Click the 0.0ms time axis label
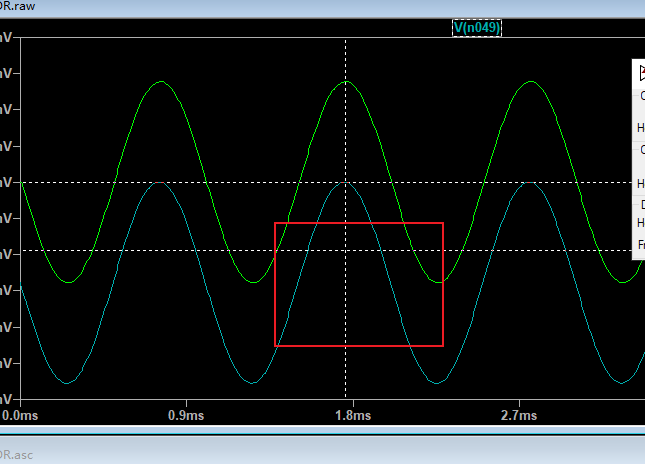 tap(20, 415)
